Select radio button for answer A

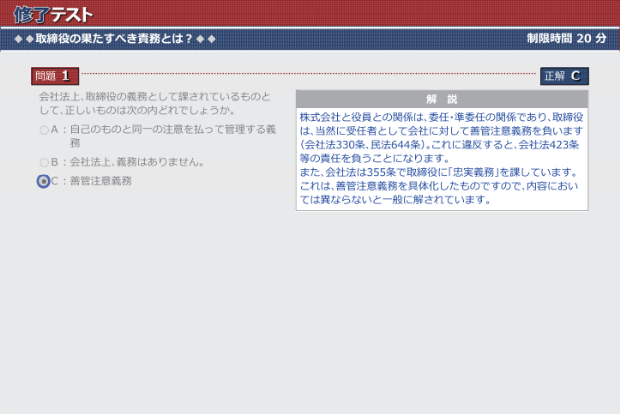pyautogui.click(x=44, y=130)
